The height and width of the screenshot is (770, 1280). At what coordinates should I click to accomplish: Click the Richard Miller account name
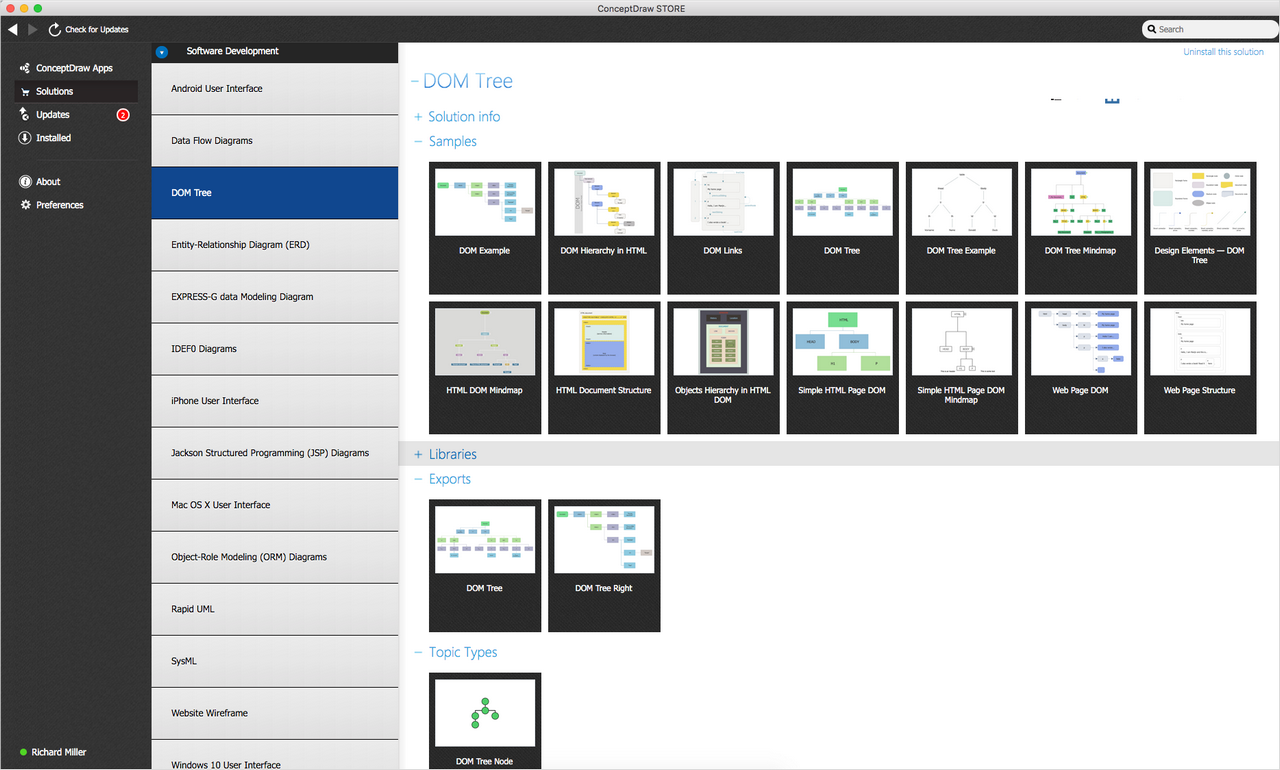tap(58, 752)
